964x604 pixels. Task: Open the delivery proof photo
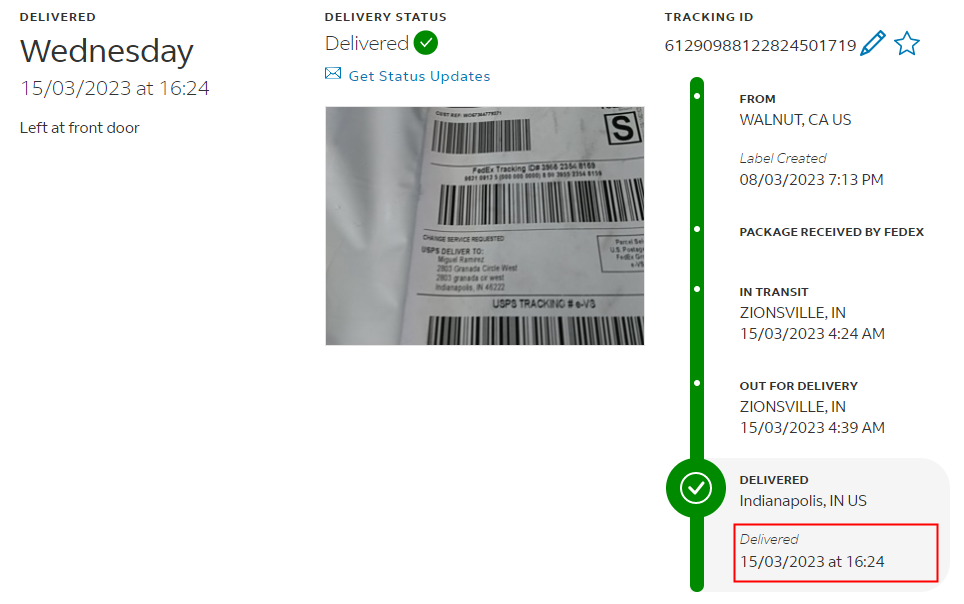pos(485,226)
